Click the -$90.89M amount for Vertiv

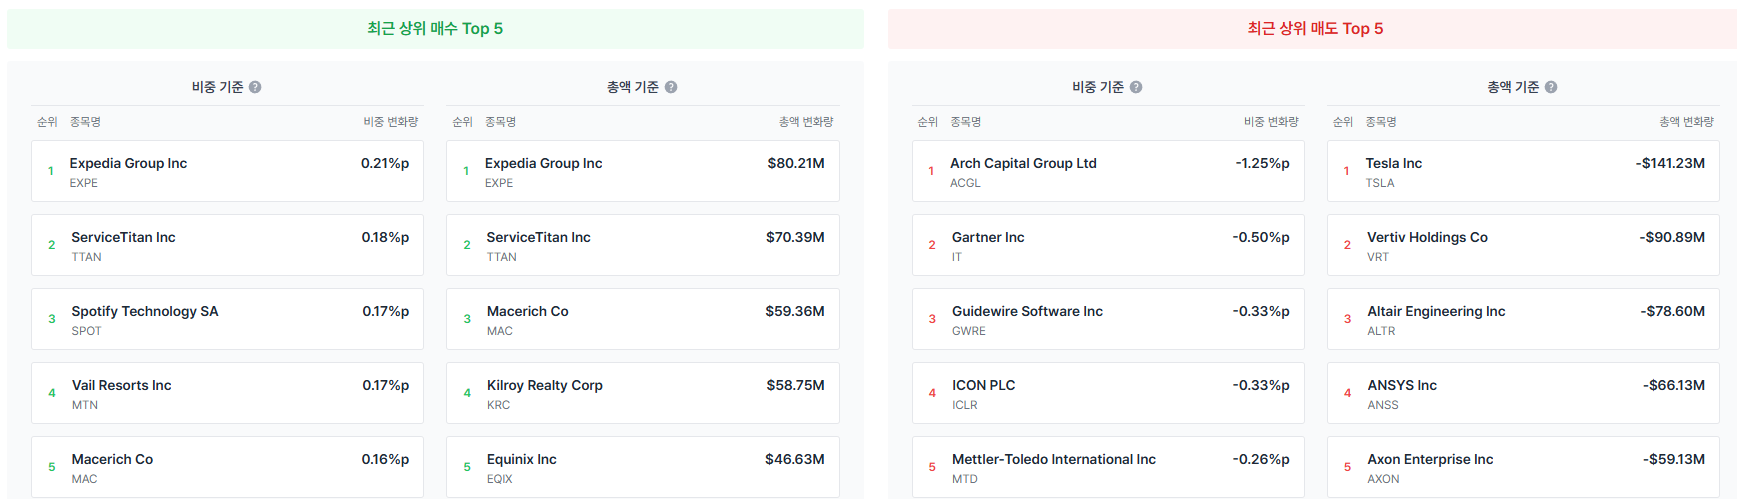[1672, 237]
